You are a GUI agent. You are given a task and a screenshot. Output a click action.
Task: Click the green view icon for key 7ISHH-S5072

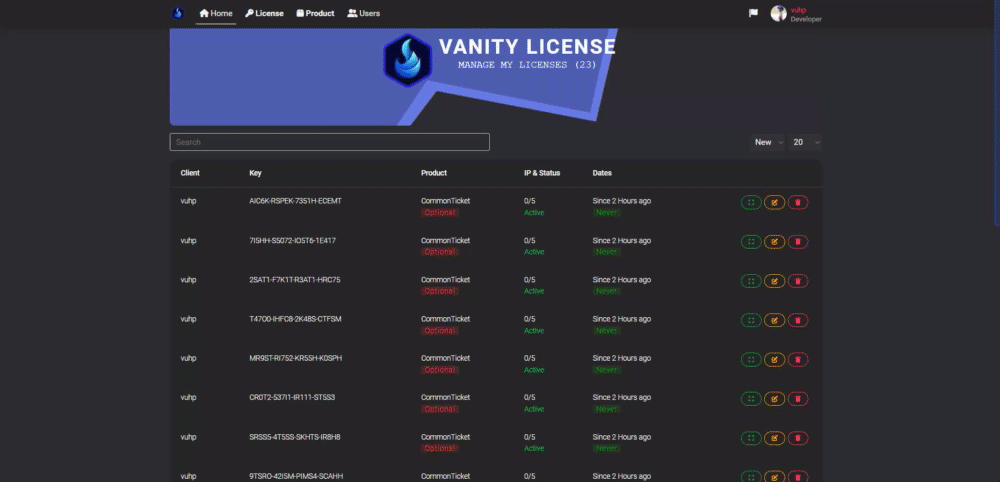pyautogui.click(x=751, y=242)
